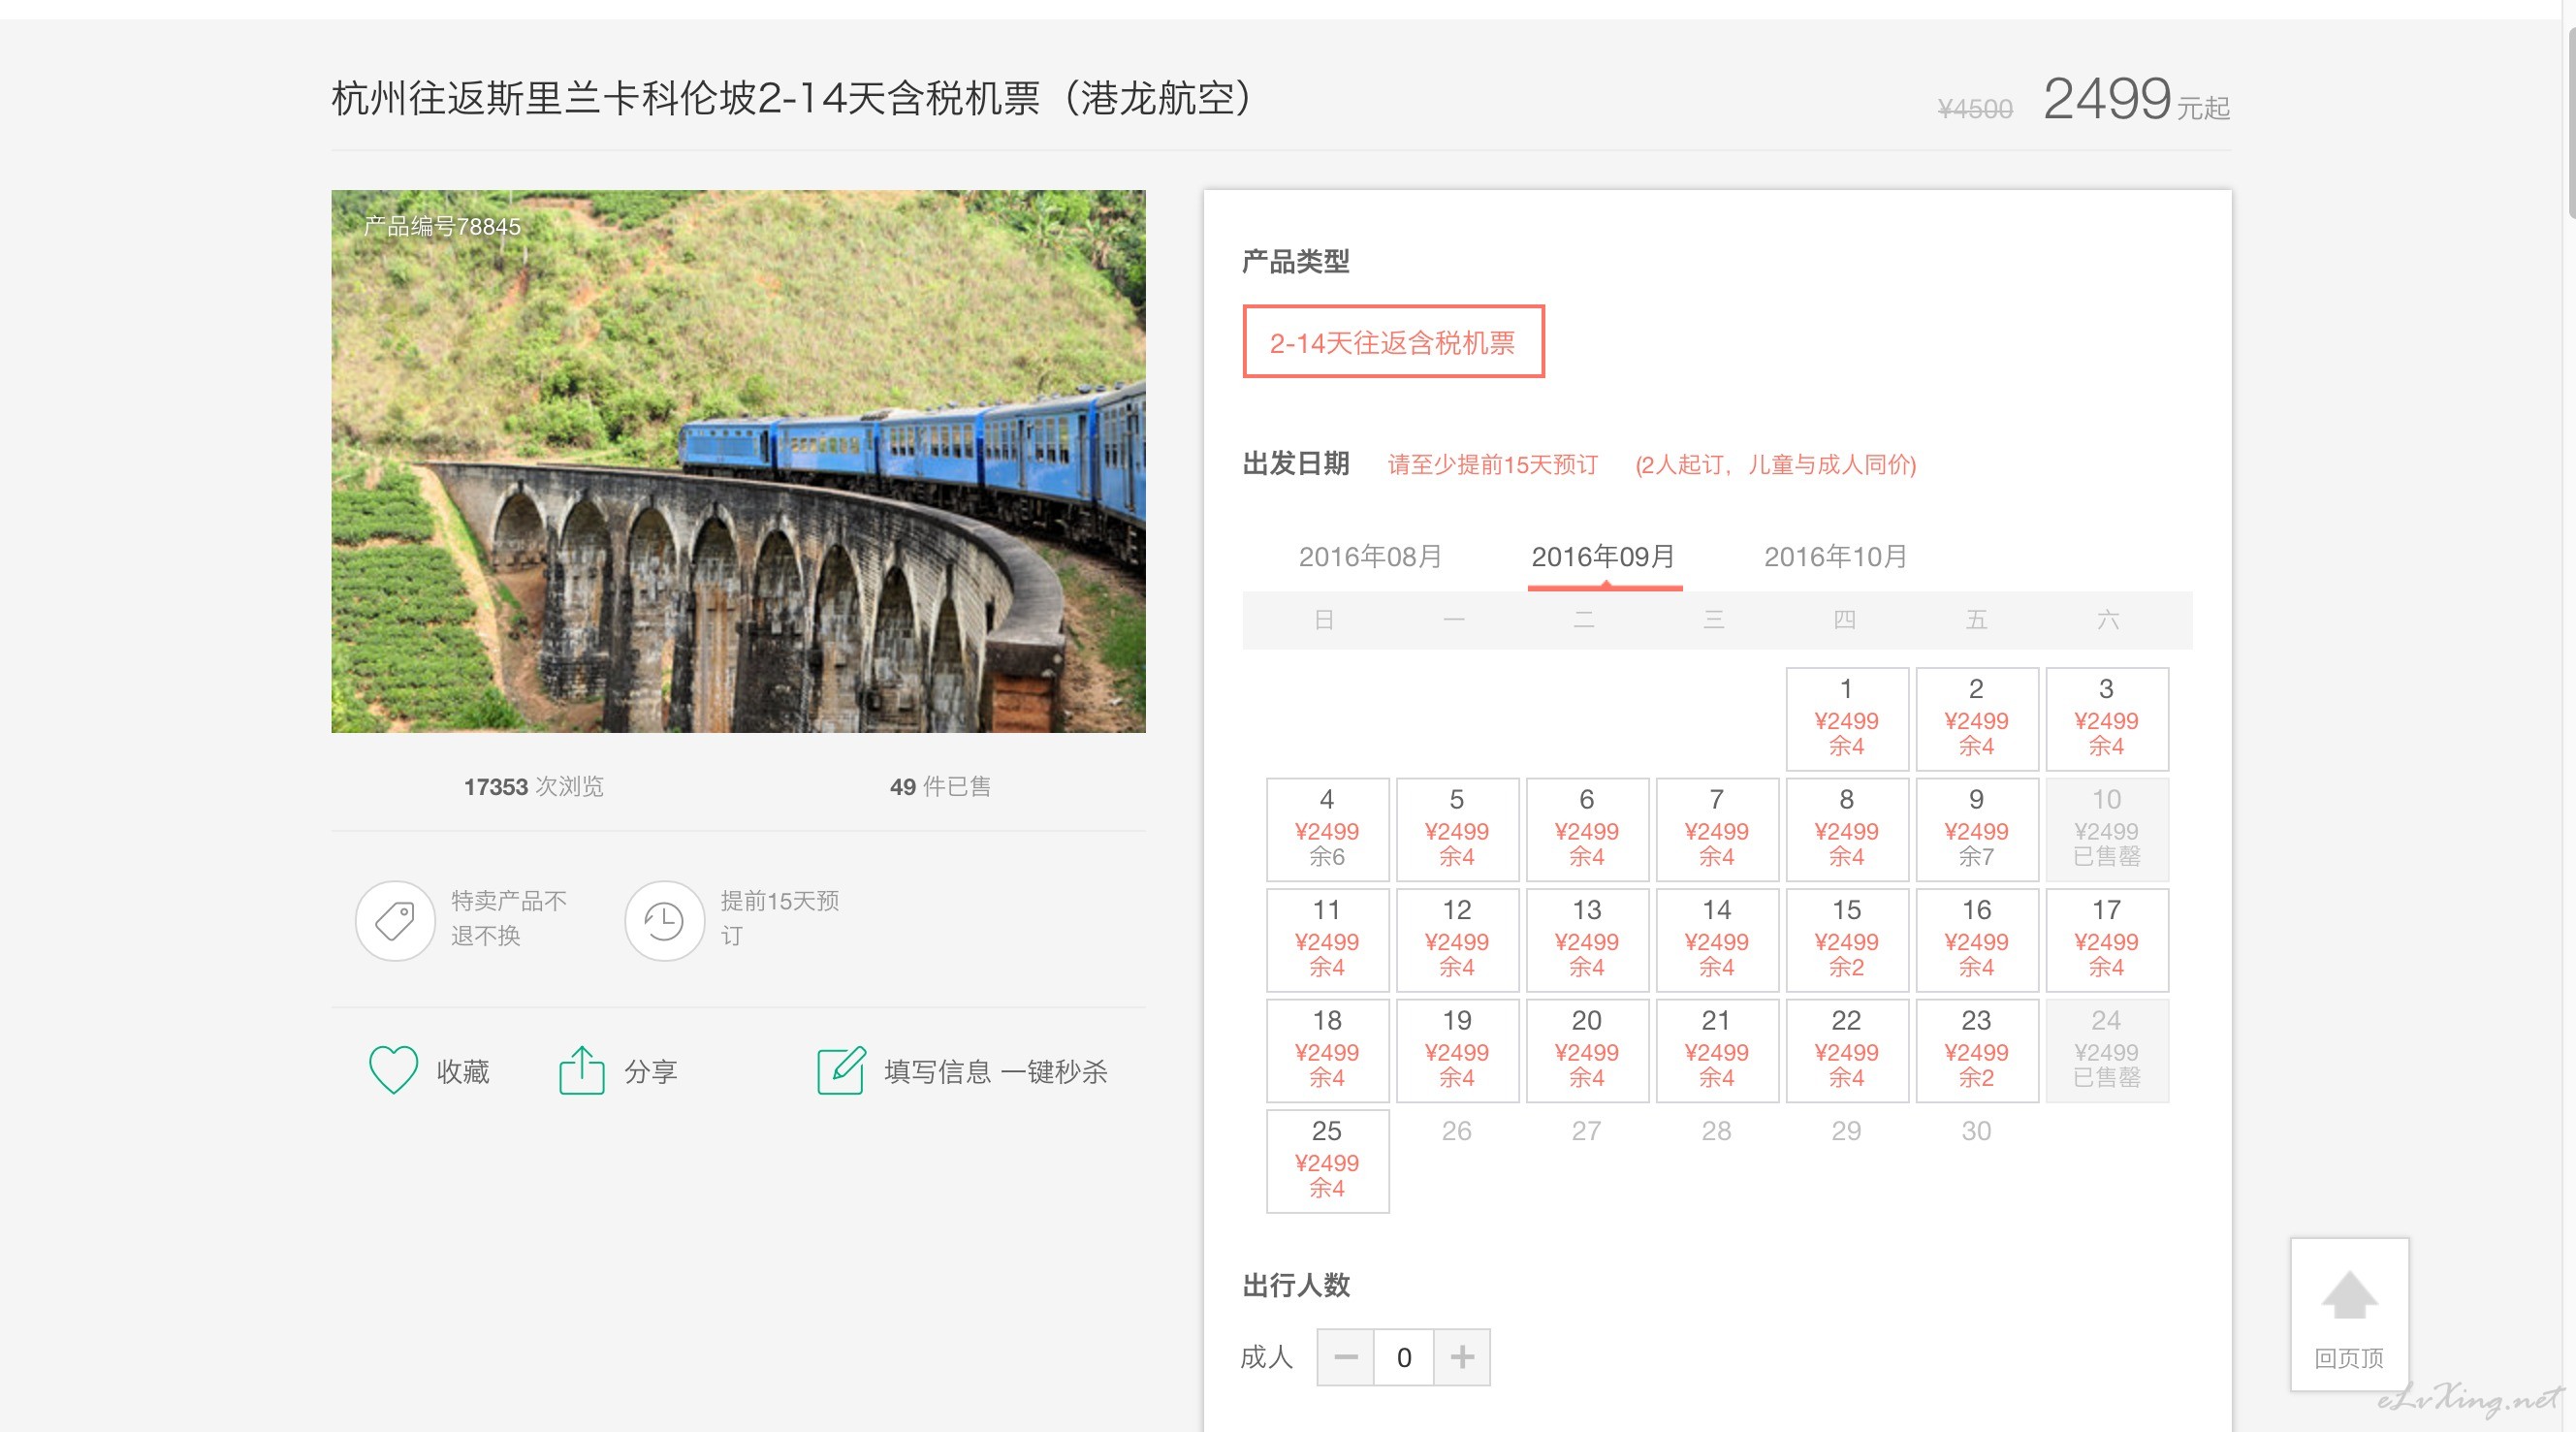Viewport: 2576px width, 1432px height.
Task: Select departure date September 17
Action: coord(2107,940)
